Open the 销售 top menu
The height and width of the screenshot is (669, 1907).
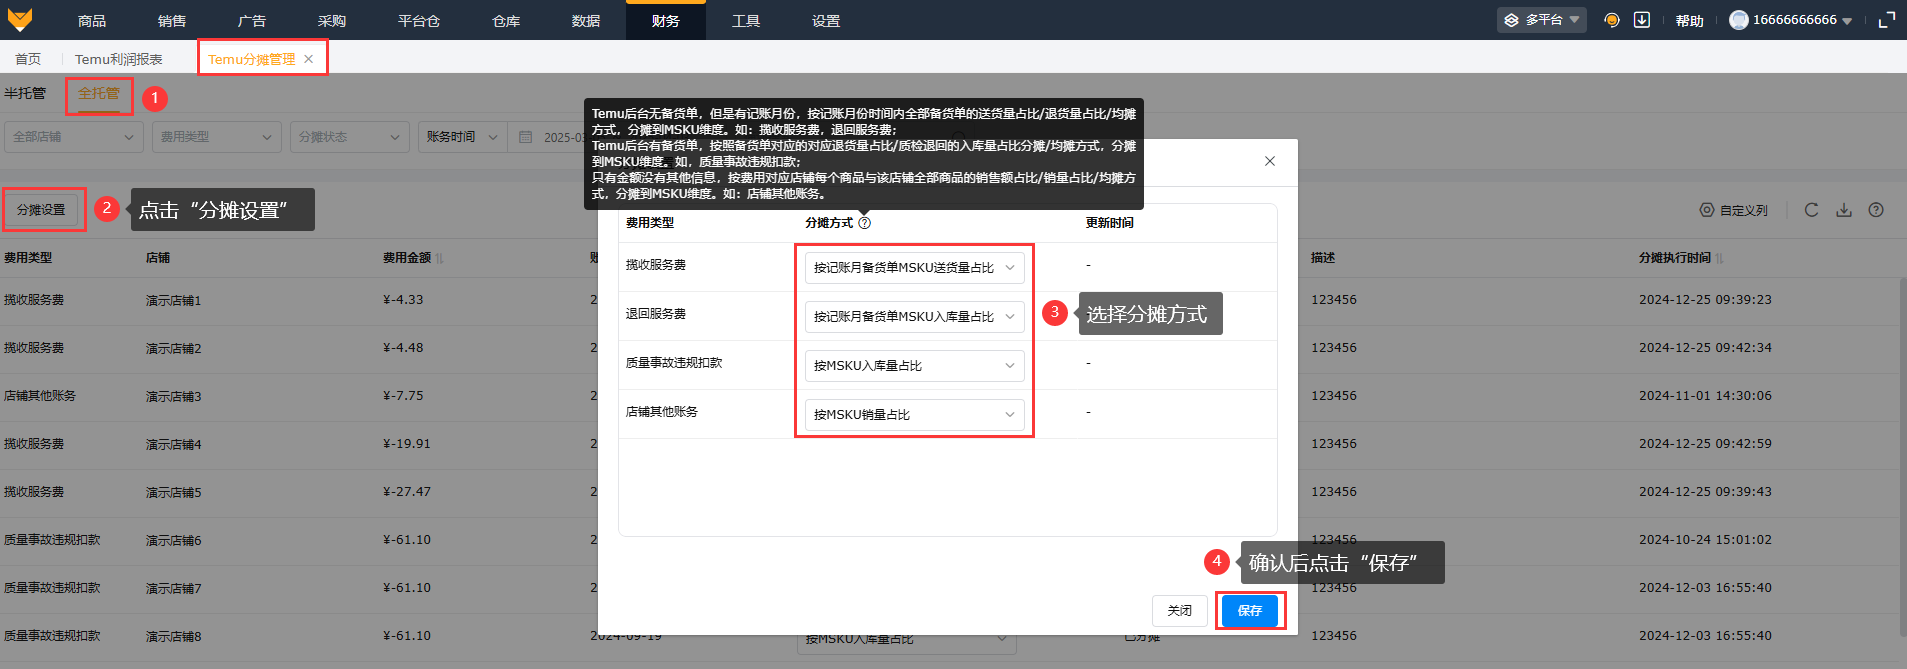pos(172,20)
